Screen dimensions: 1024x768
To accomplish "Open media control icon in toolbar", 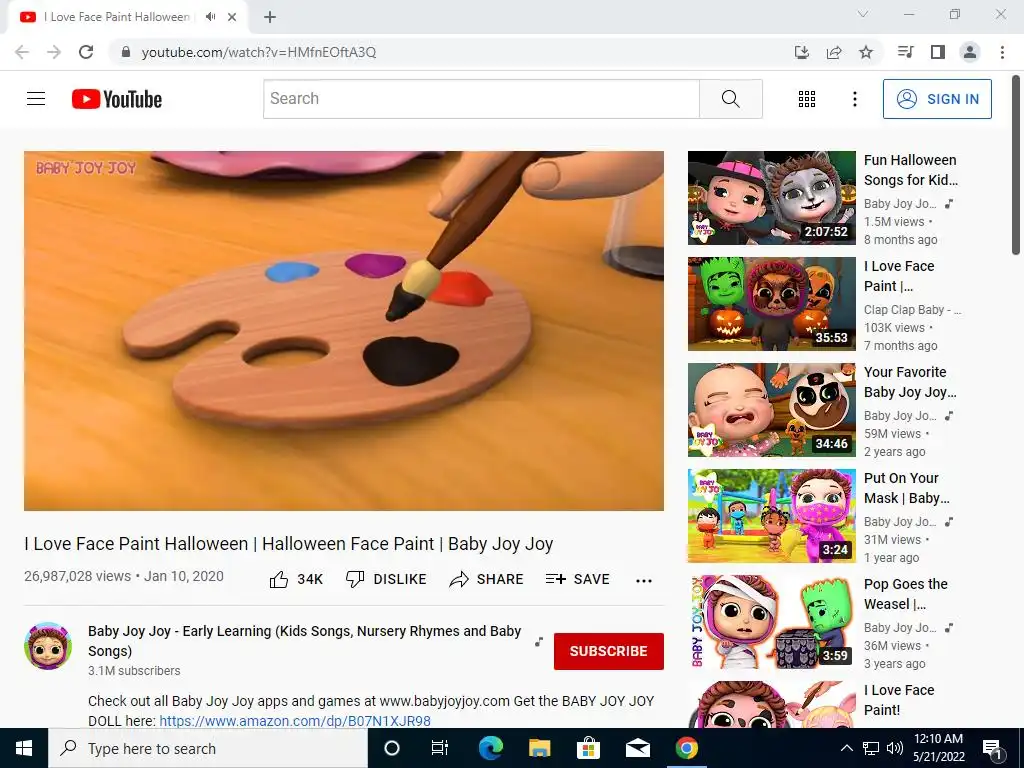I will click(x=906, y=52).
